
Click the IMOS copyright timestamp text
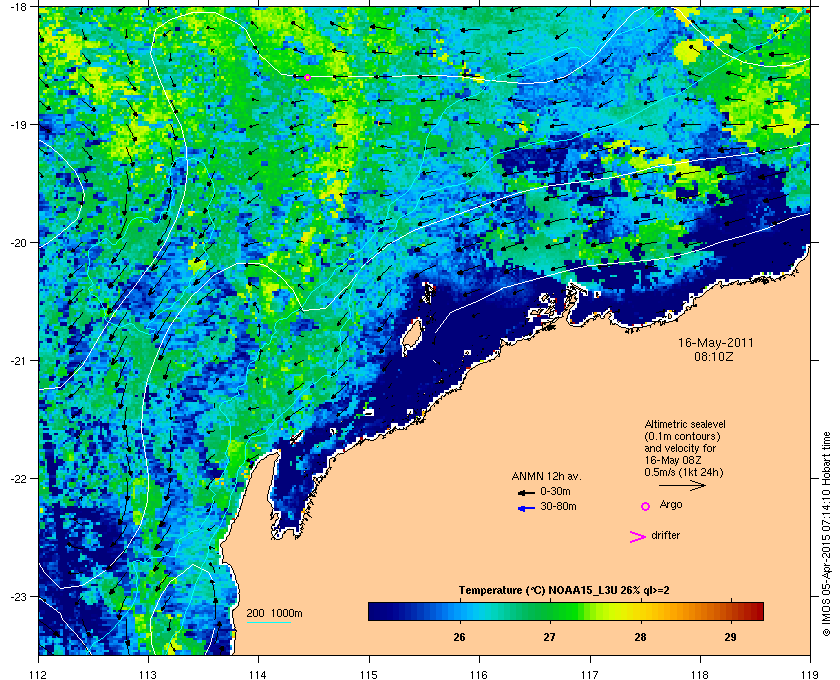826,534
